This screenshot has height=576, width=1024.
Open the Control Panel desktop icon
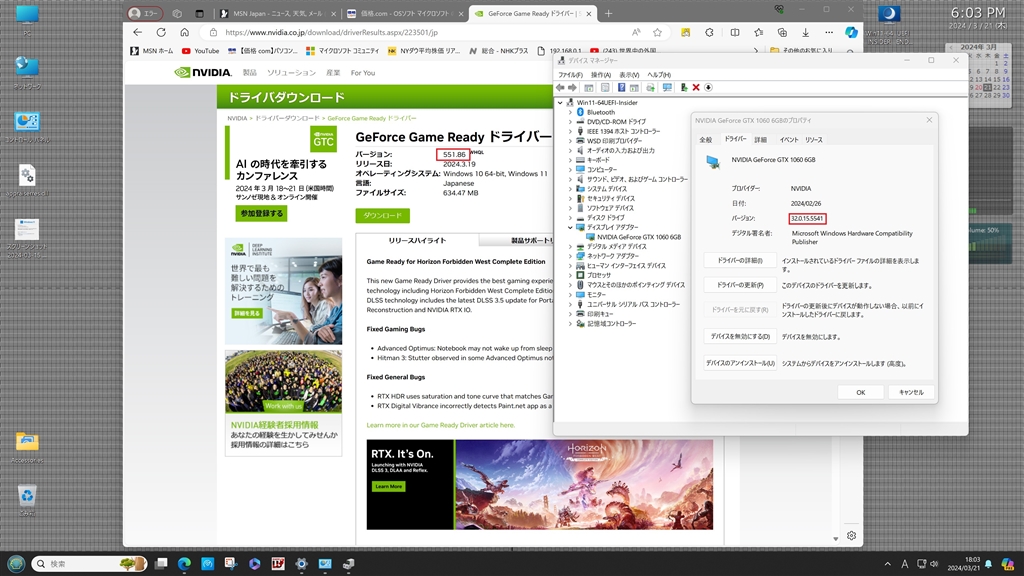point(27,127)
